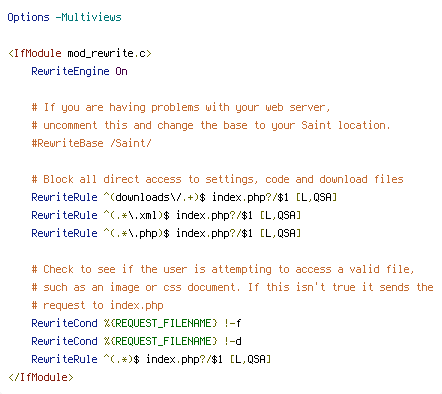The image size is (442, 394).
Task: Click the On value after RewriteEngine
Action: click(x=121, y=71)
